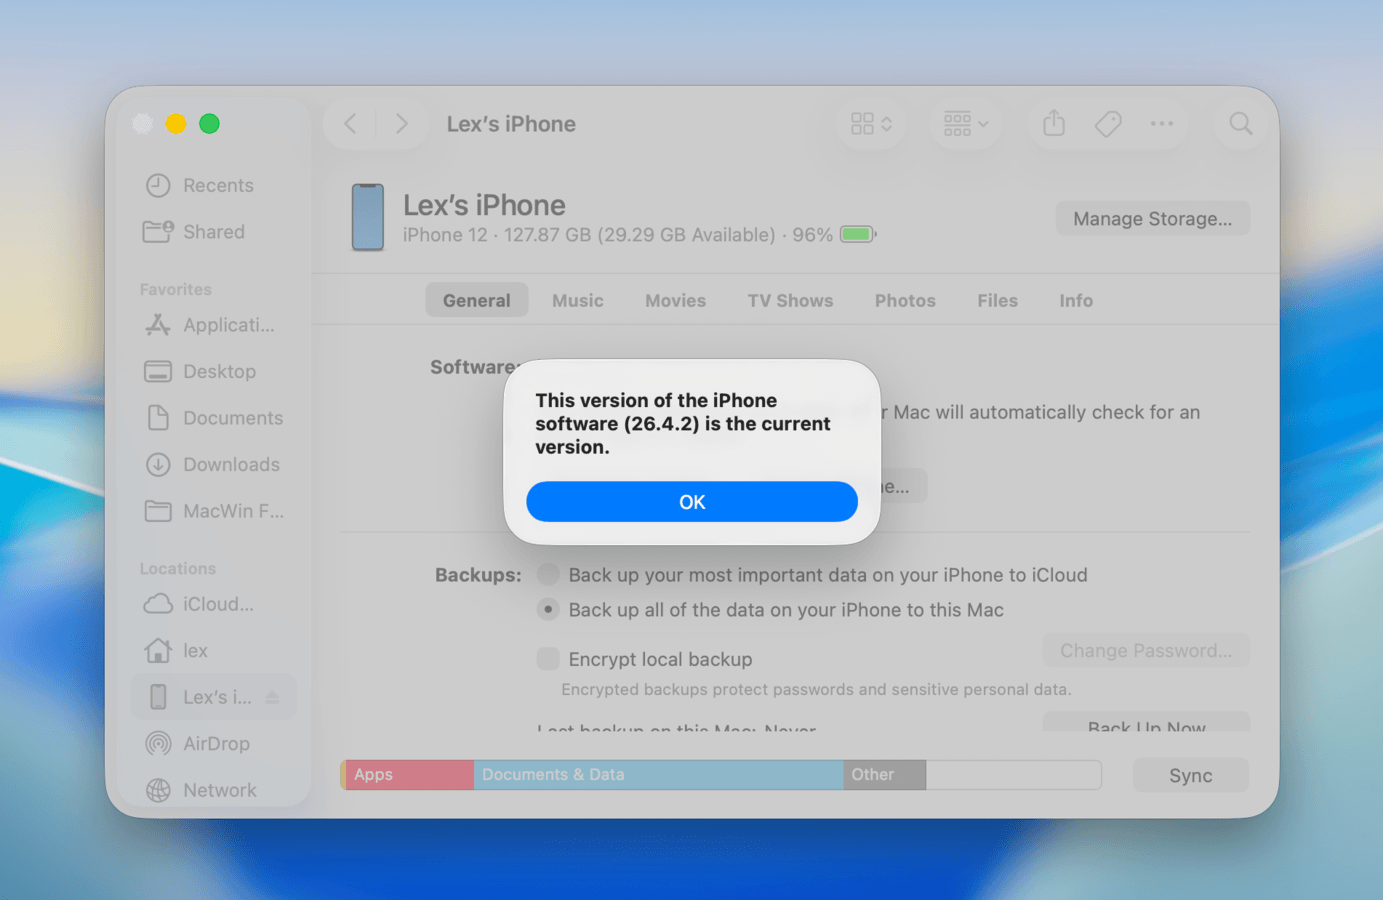Switch to the Info tab

point(1076,301)
